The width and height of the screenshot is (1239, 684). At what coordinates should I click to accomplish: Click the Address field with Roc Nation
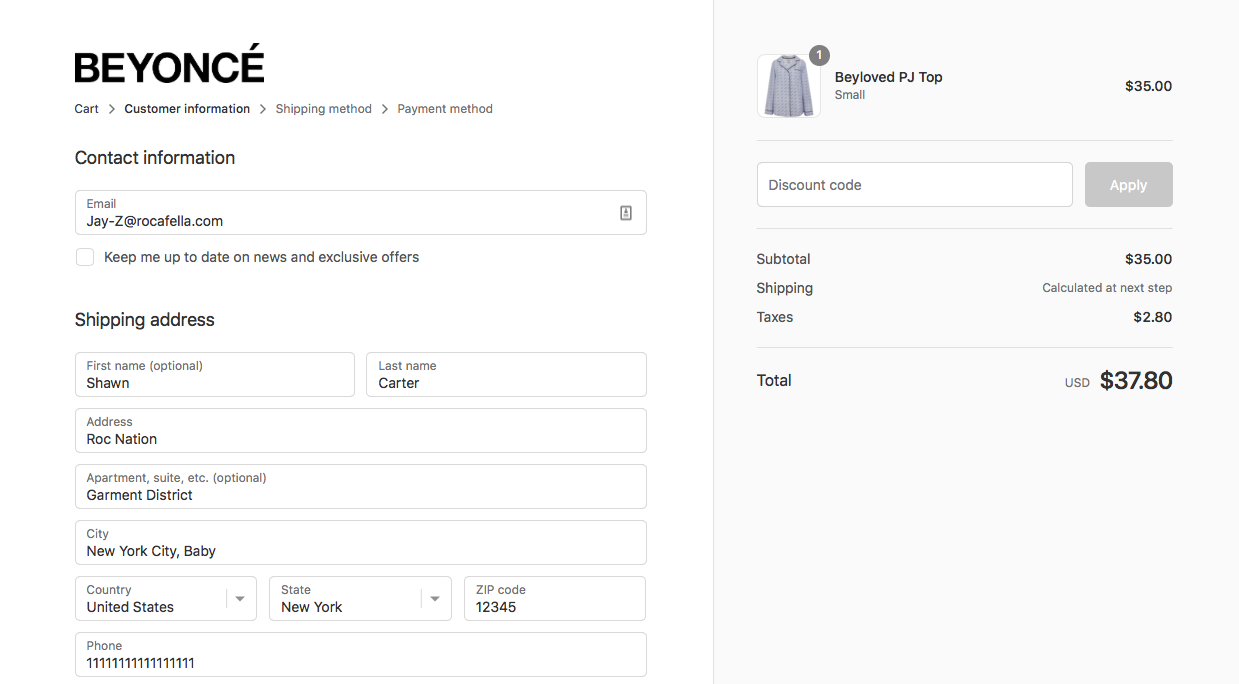pyautogui.click(x=360, y=431)
